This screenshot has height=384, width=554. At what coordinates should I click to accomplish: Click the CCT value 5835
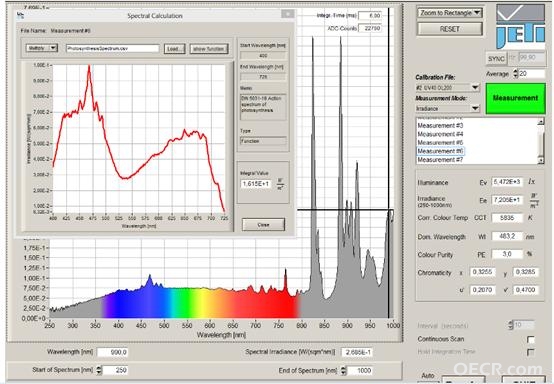[507, 218]
